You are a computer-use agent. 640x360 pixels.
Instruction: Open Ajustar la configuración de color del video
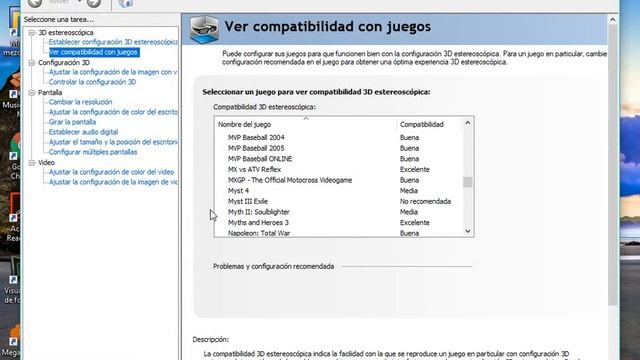tap(111, 172)
